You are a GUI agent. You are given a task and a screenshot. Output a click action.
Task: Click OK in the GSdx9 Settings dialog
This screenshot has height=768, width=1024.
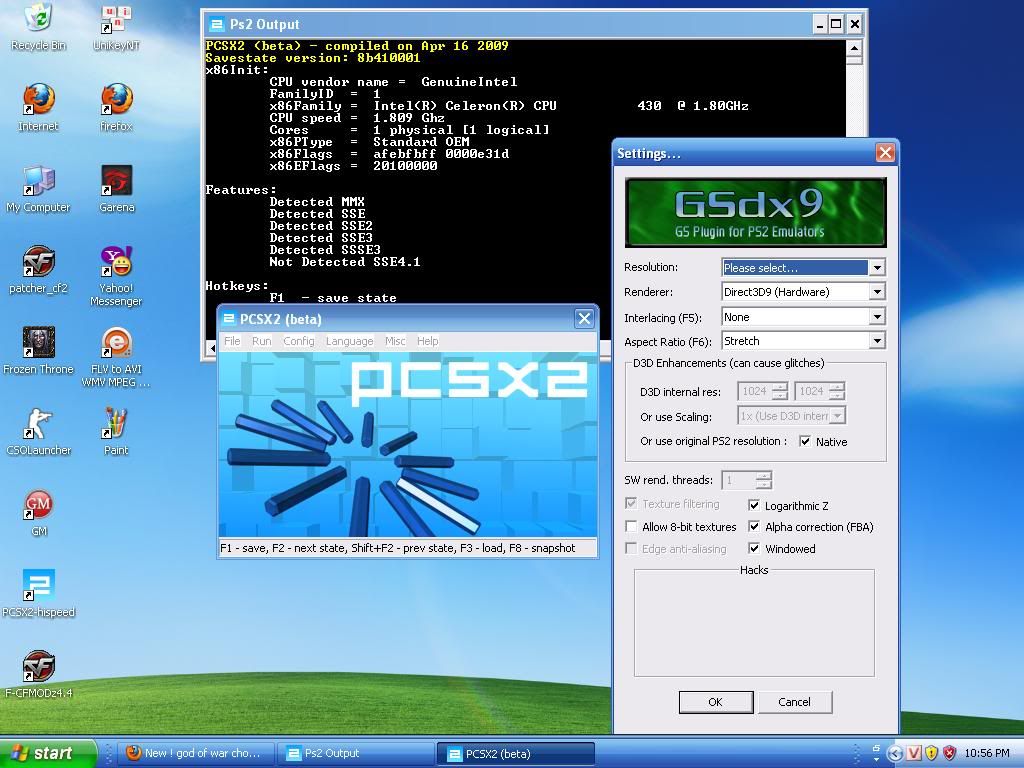pyautogui.click(x=715, y=702)
